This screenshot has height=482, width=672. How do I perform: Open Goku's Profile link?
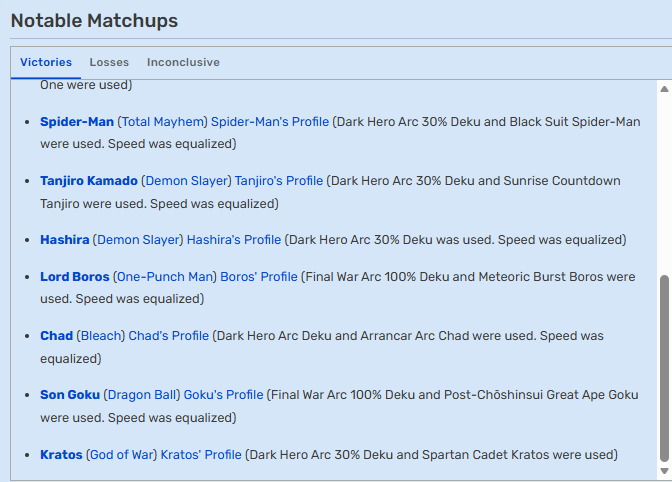223,395
